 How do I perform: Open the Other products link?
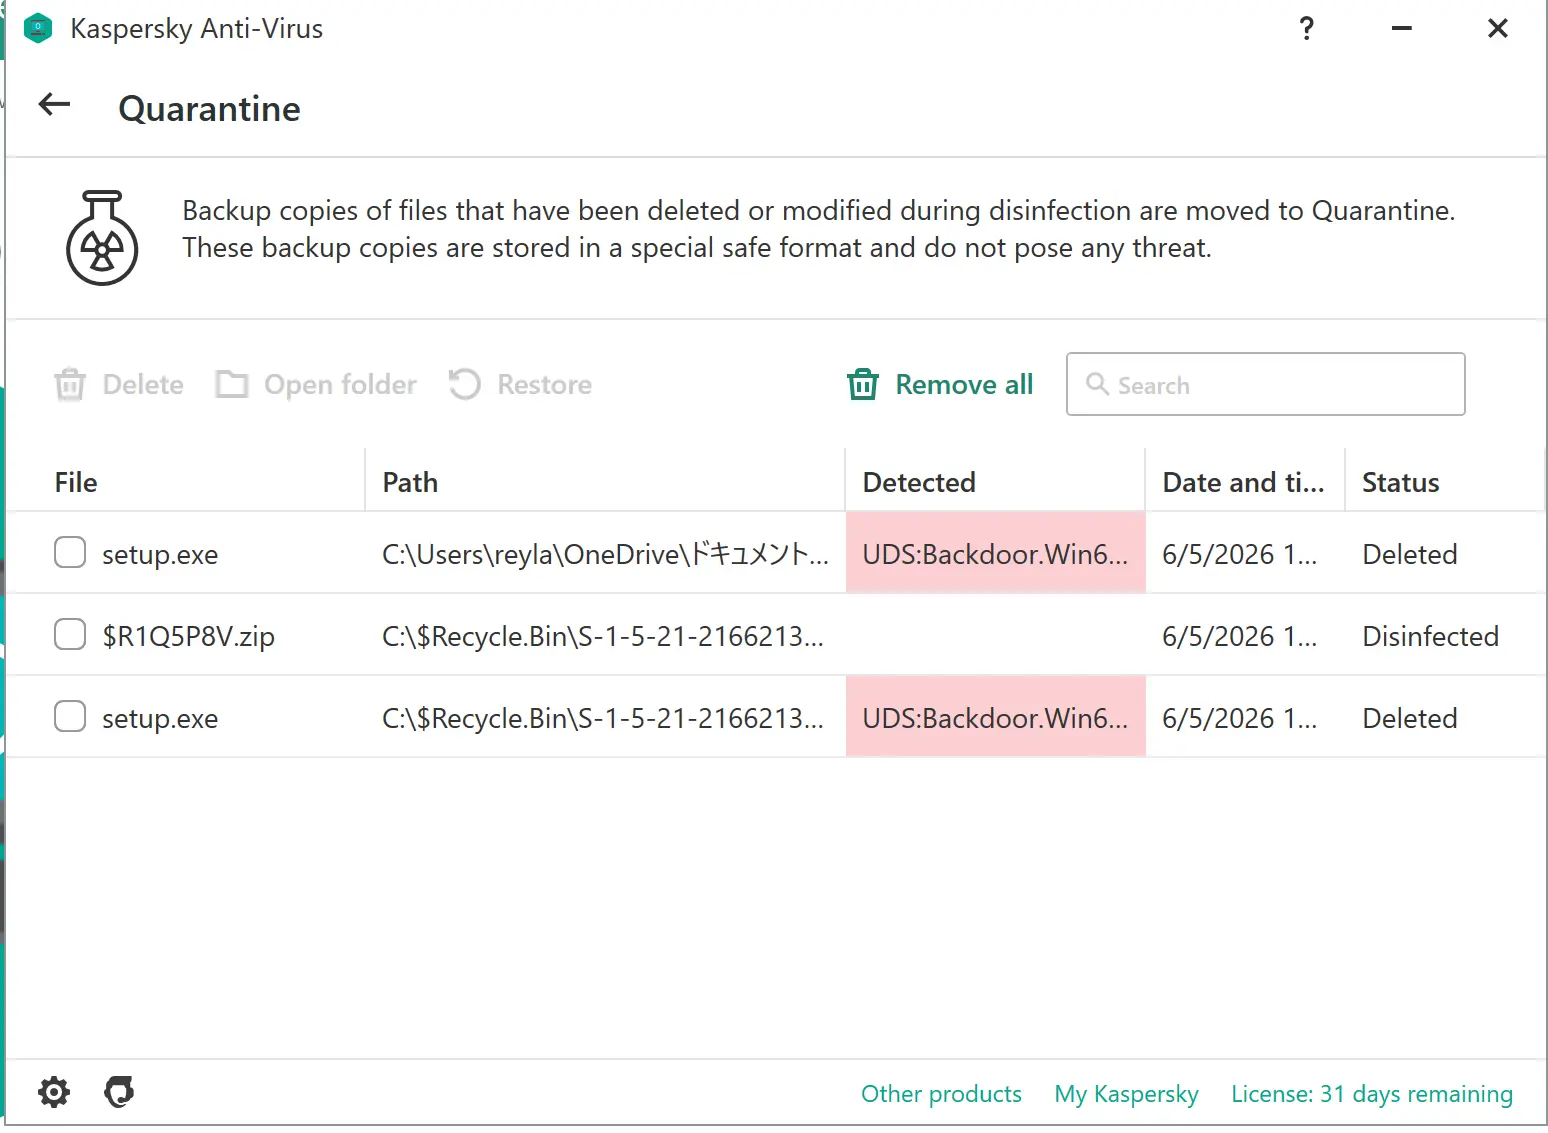[x=941, y=1094]
